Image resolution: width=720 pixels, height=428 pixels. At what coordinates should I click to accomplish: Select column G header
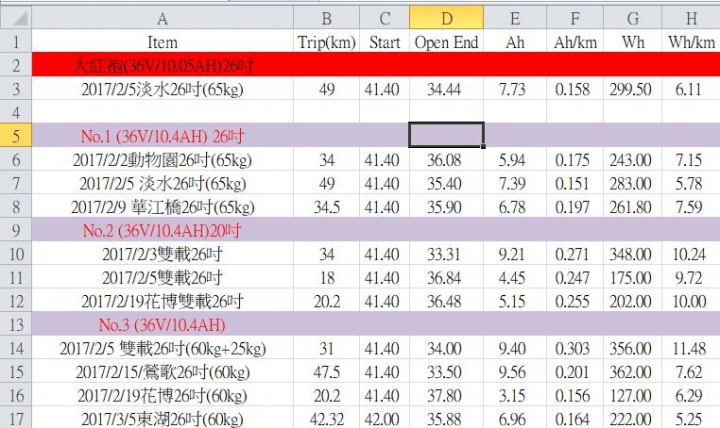coord(633,18)
